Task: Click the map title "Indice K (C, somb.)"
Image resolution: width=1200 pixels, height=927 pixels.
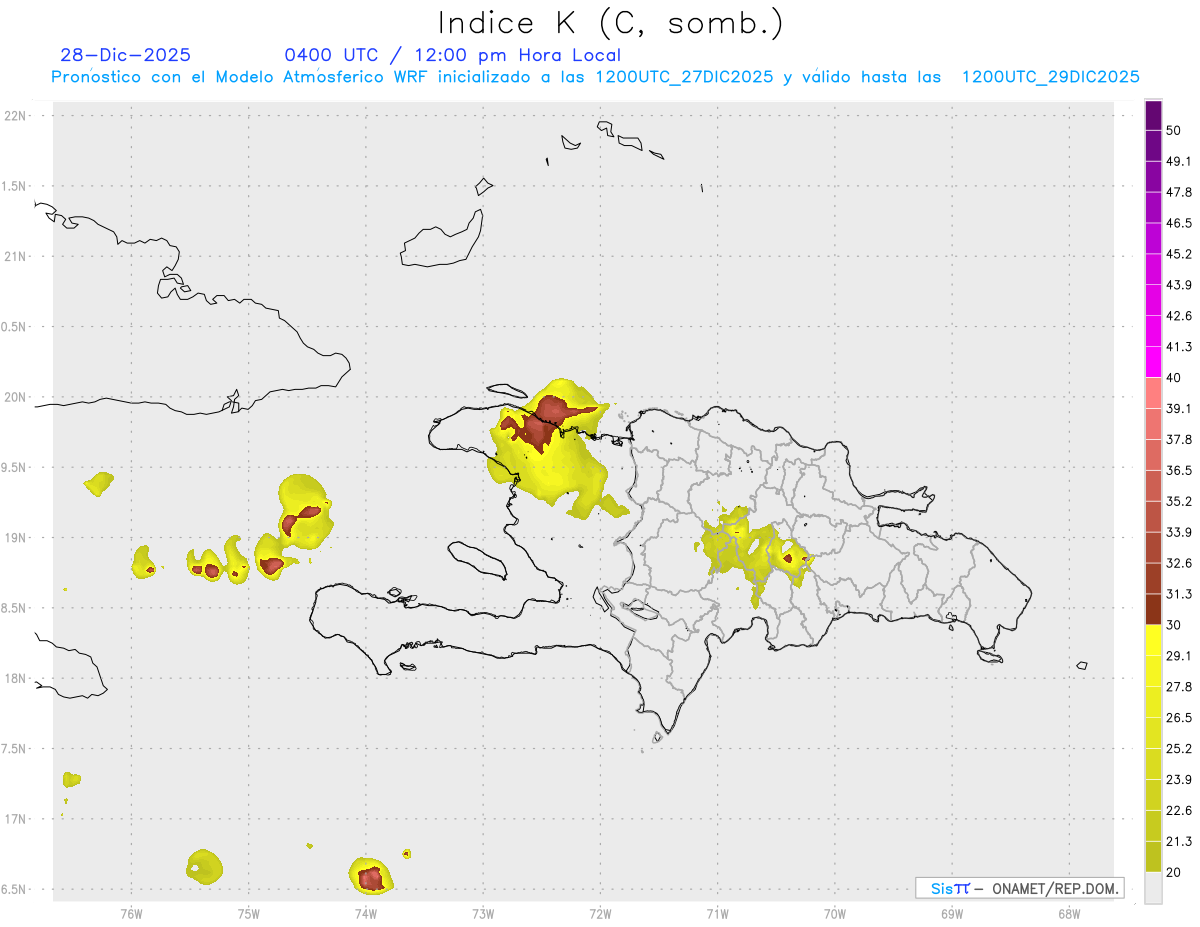Action: point(610,22)
